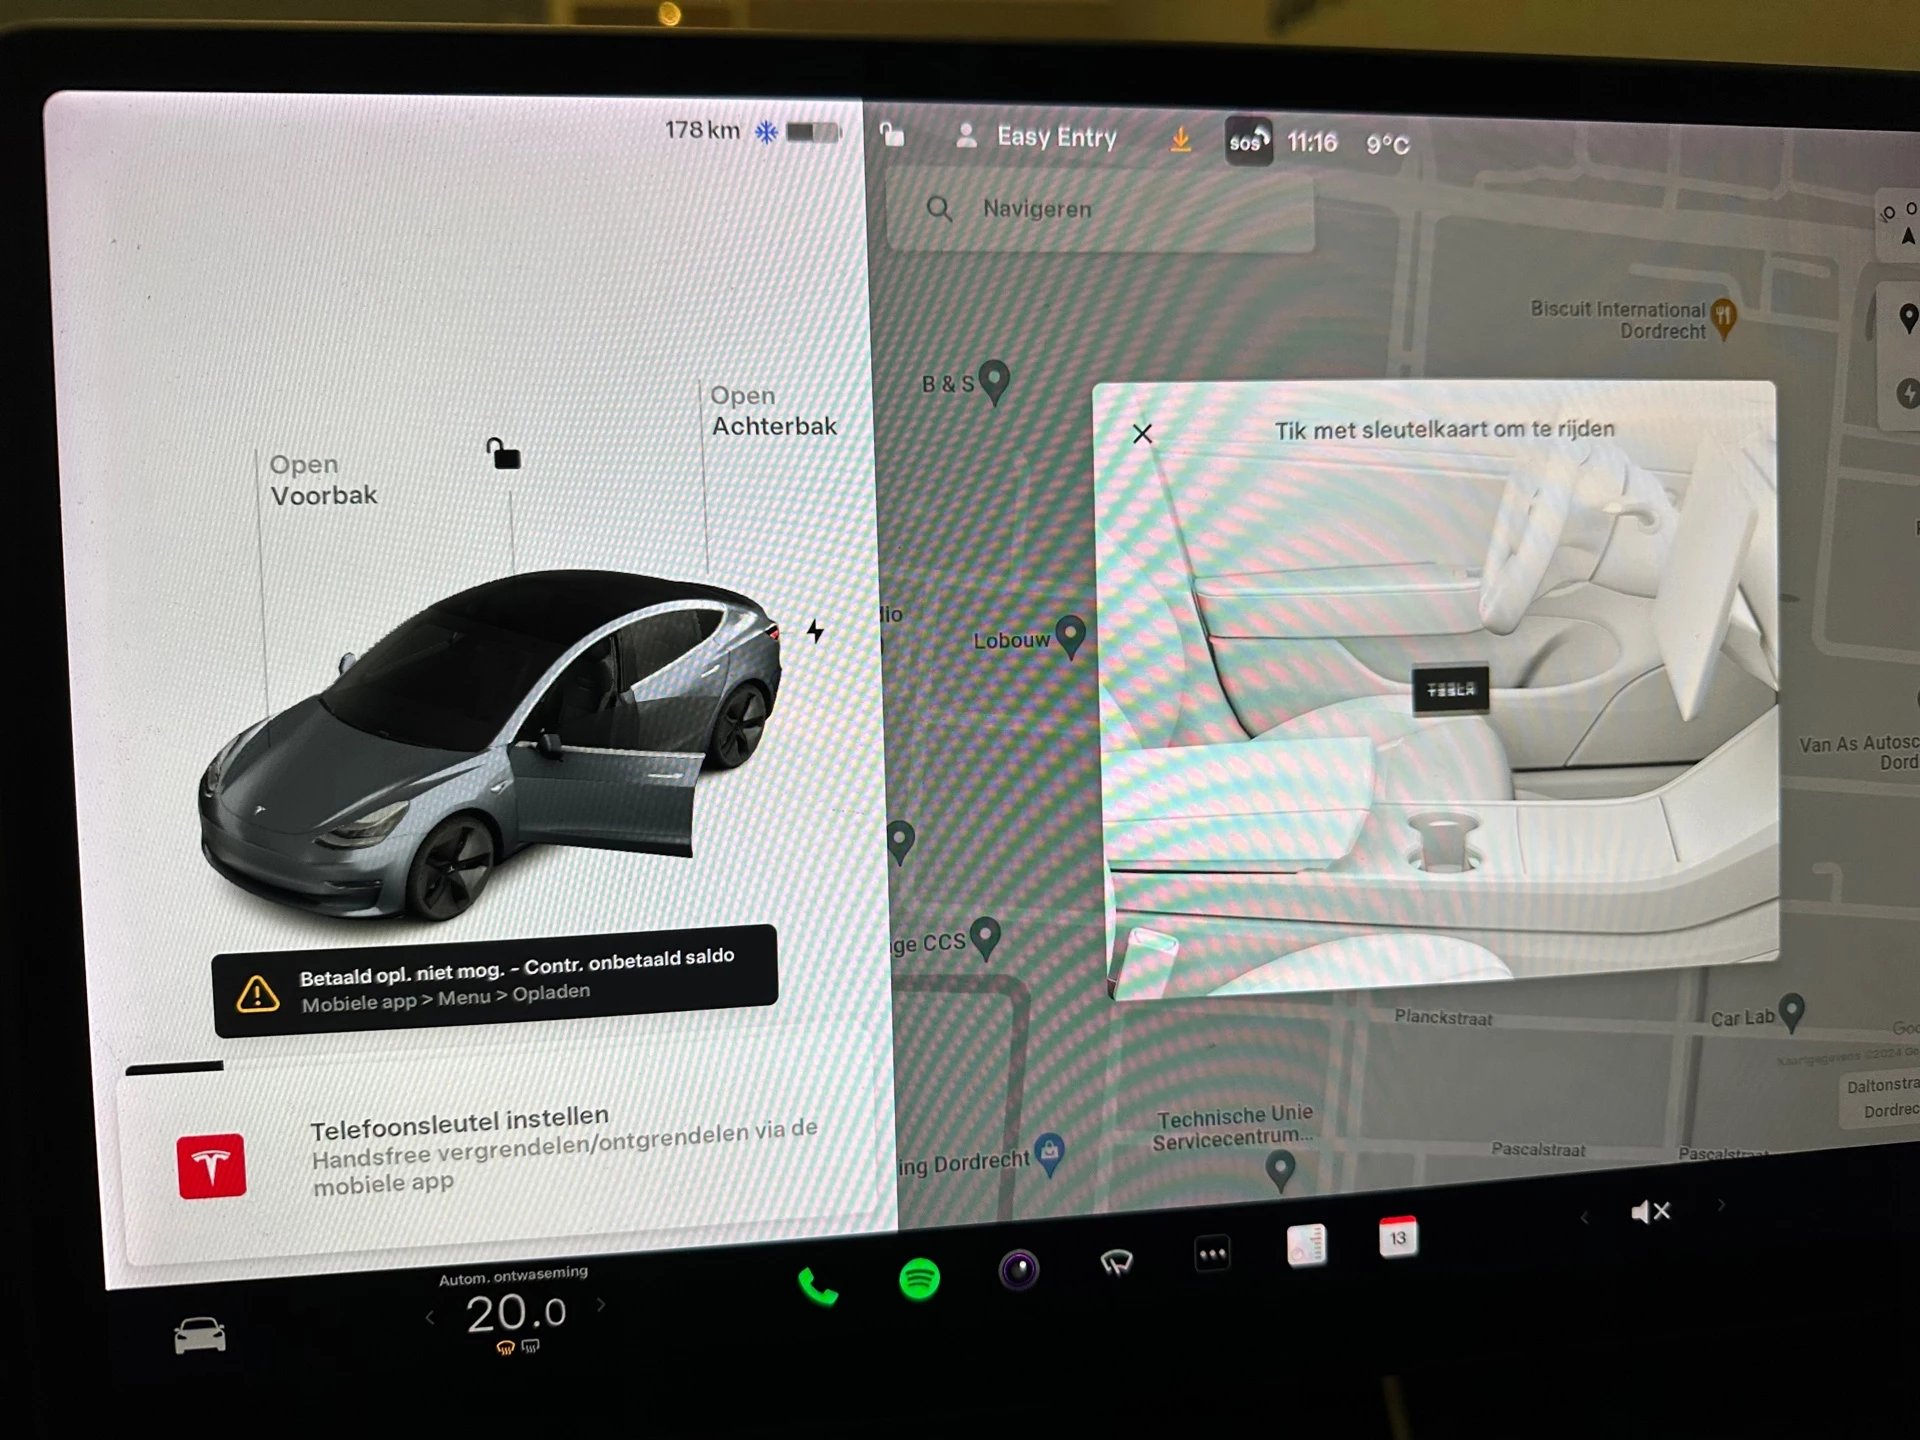The height and width of the screenshot is (1440, 1920).
Task: Open the all apps three-dots menu
Action: 1212,1253
